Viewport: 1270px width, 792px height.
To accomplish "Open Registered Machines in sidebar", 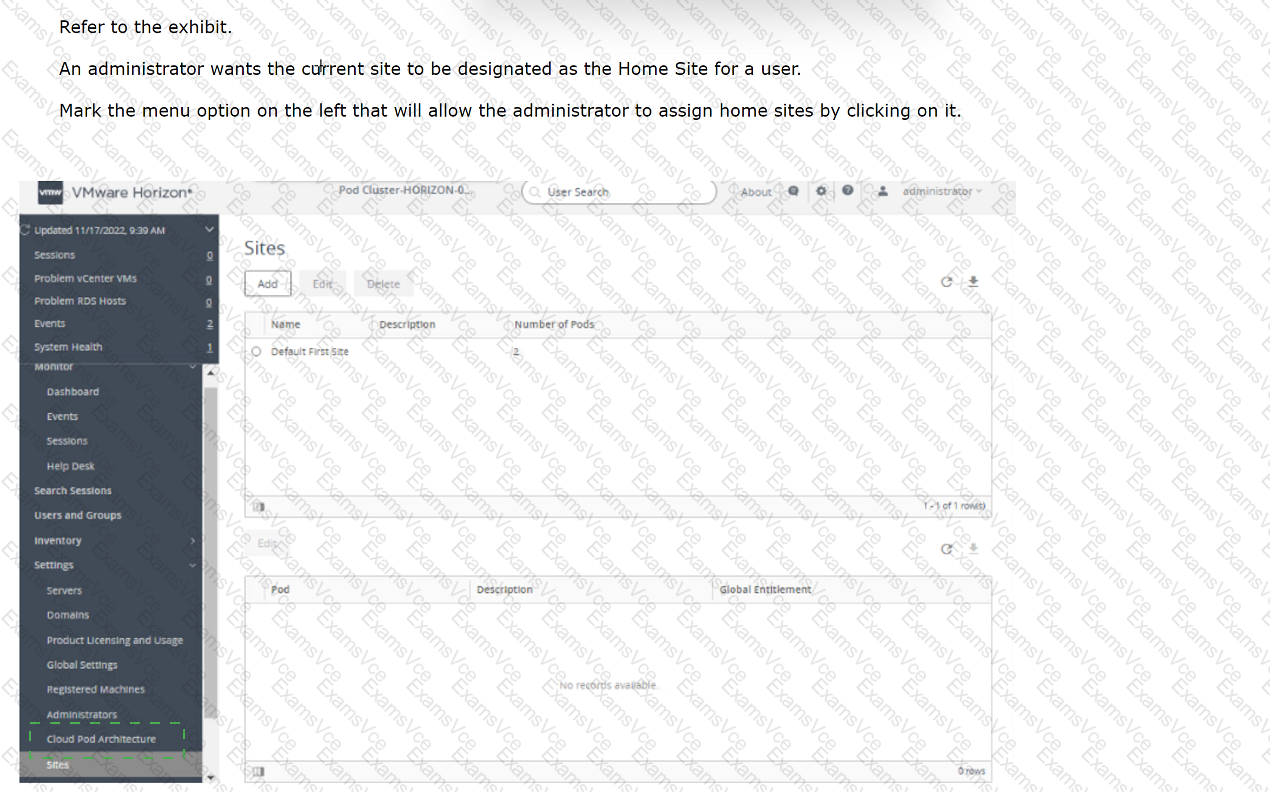I will (x=96, y=690).
